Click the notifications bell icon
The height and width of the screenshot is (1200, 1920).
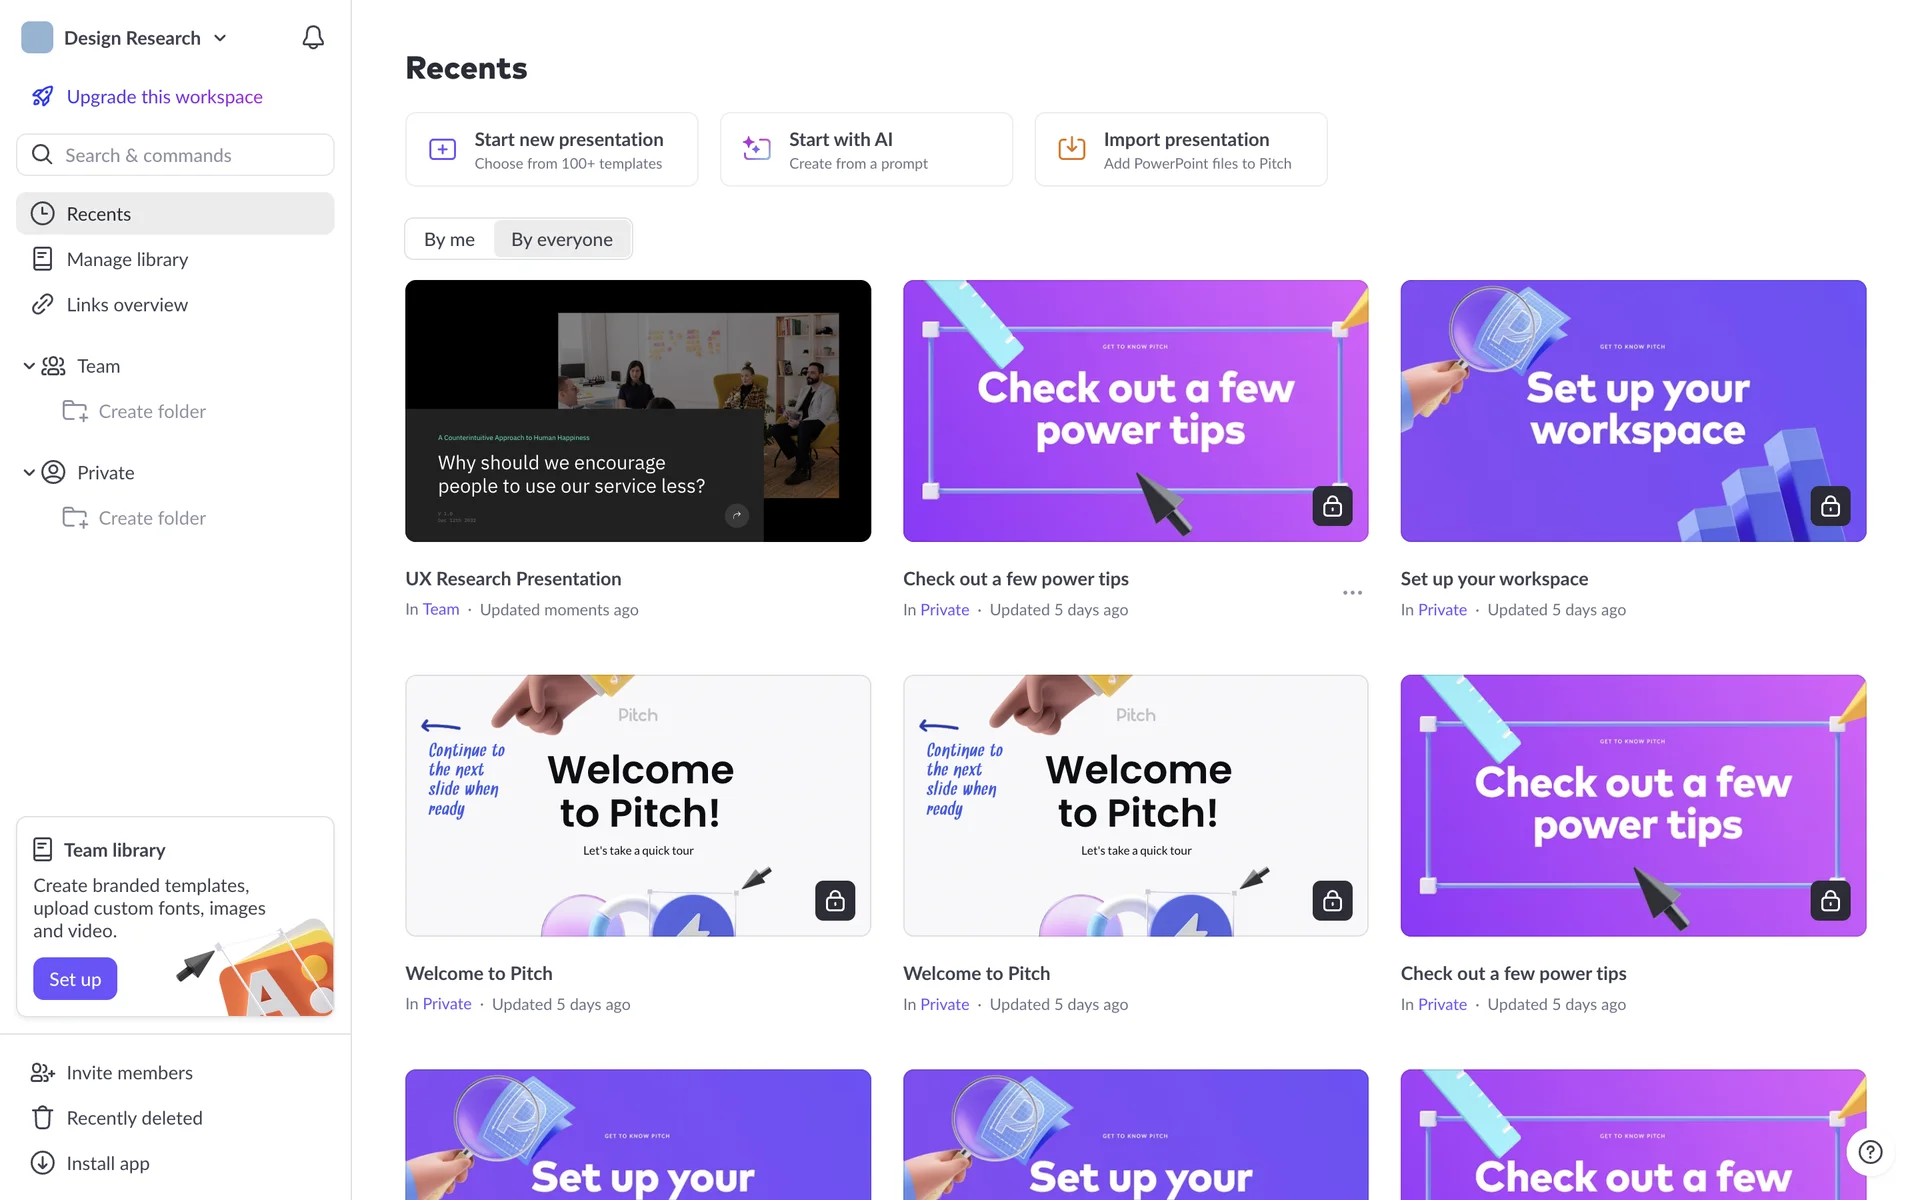313,38
